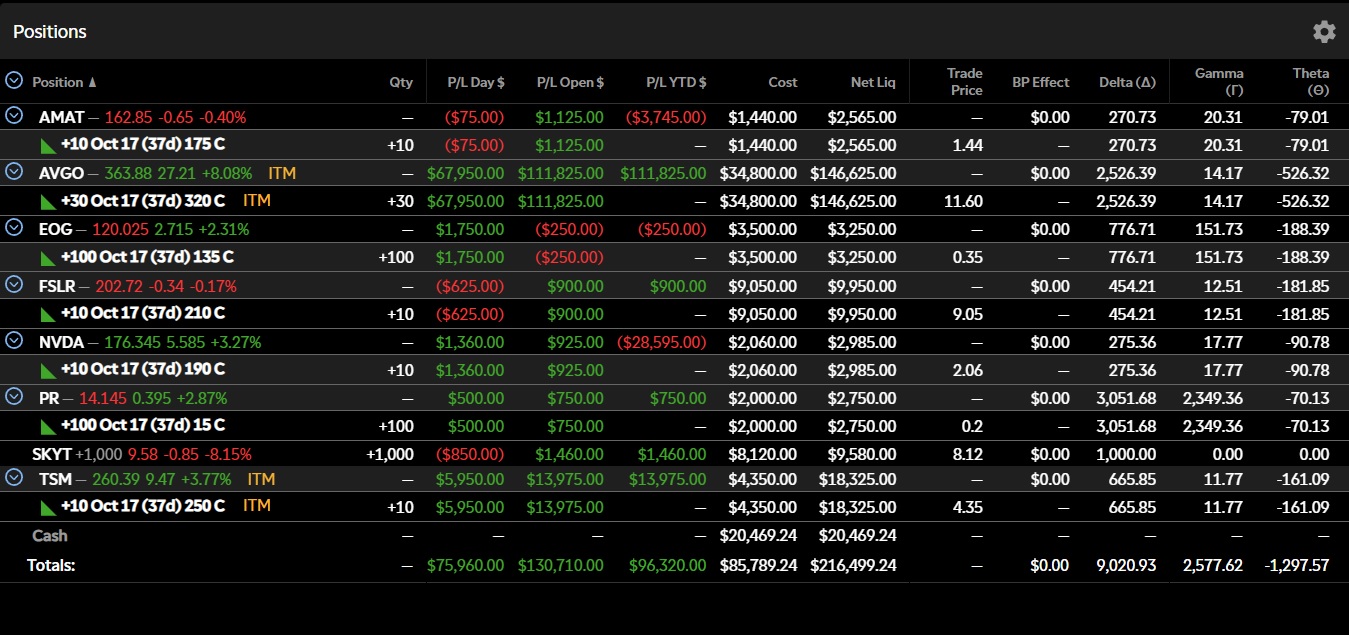
Task: Click total delta 9,020.93
Action: point(1128,565)
